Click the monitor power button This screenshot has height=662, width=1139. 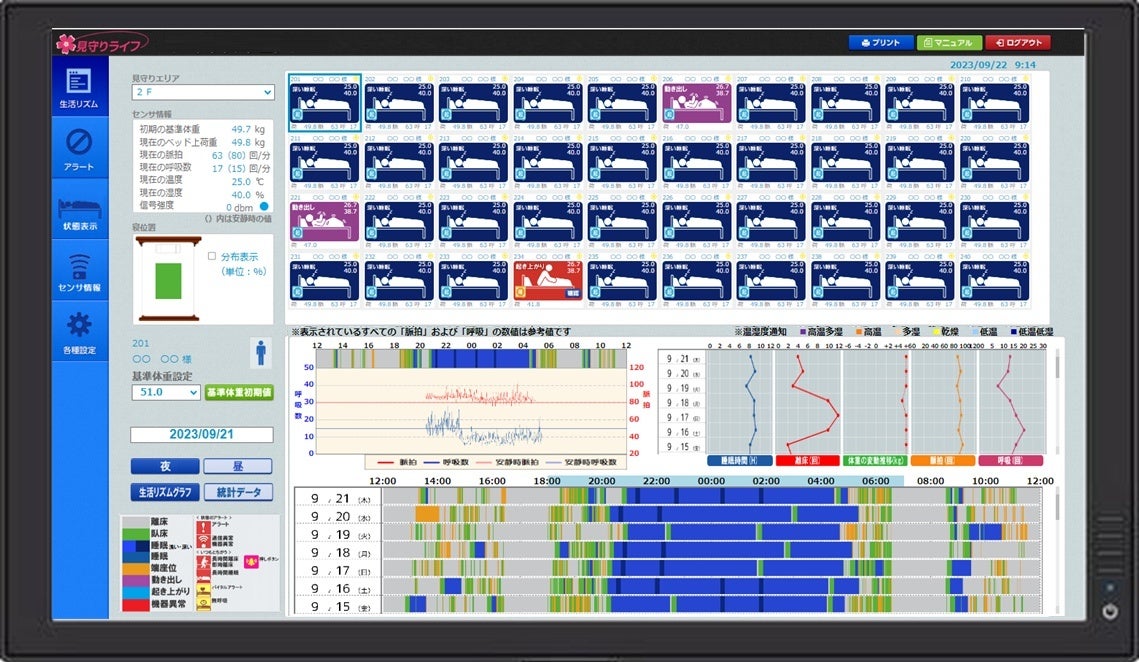(x=1109, y=611)
